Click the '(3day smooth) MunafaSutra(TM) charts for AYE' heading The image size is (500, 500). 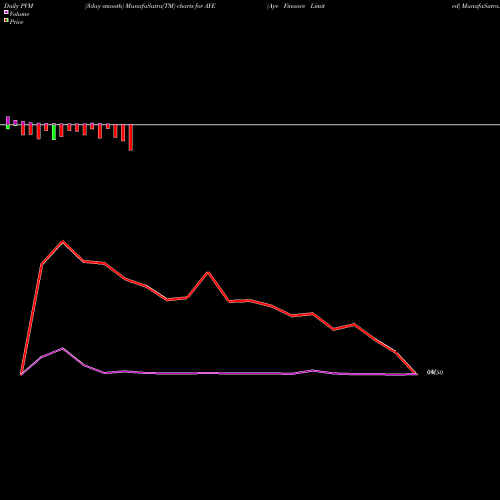(150, 6)
